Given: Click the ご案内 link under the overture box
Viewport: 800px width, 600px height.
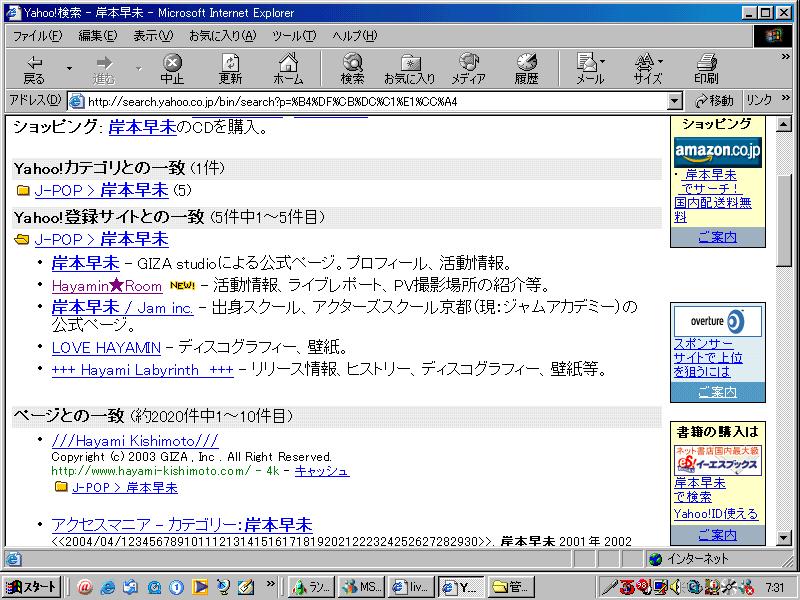Looking at the screenshot, I should [x=717, y=392].
